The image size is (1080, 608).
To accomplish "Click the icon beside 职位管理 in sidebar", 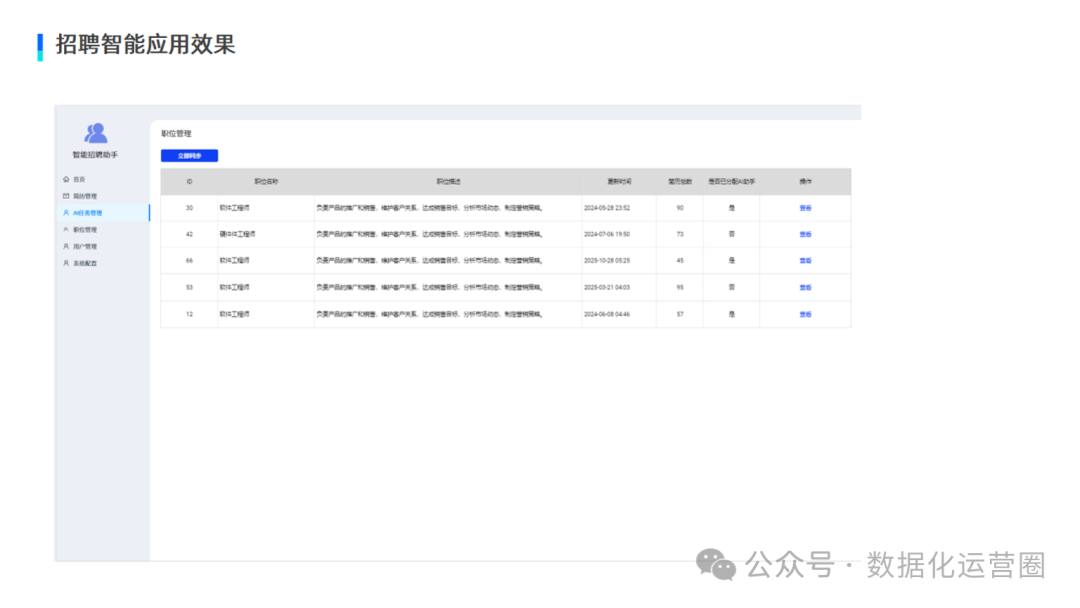I will coord(66,229).
